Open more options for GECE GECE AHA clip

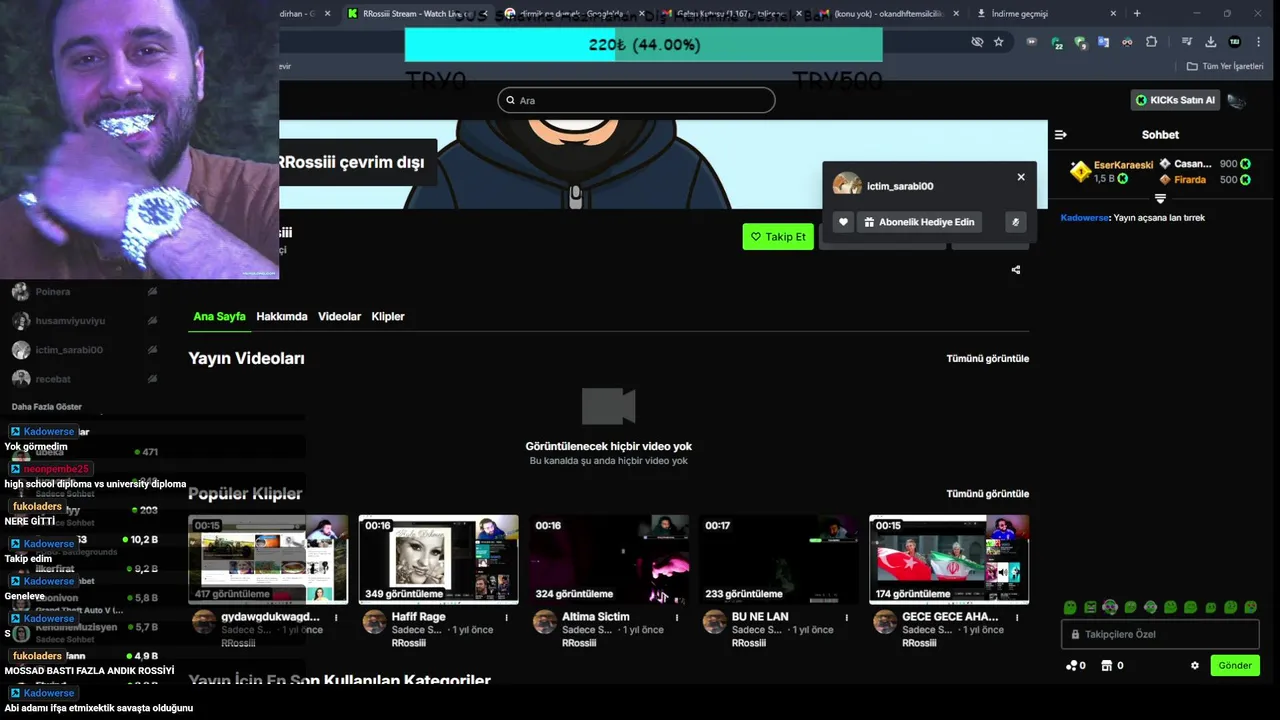1017,618
